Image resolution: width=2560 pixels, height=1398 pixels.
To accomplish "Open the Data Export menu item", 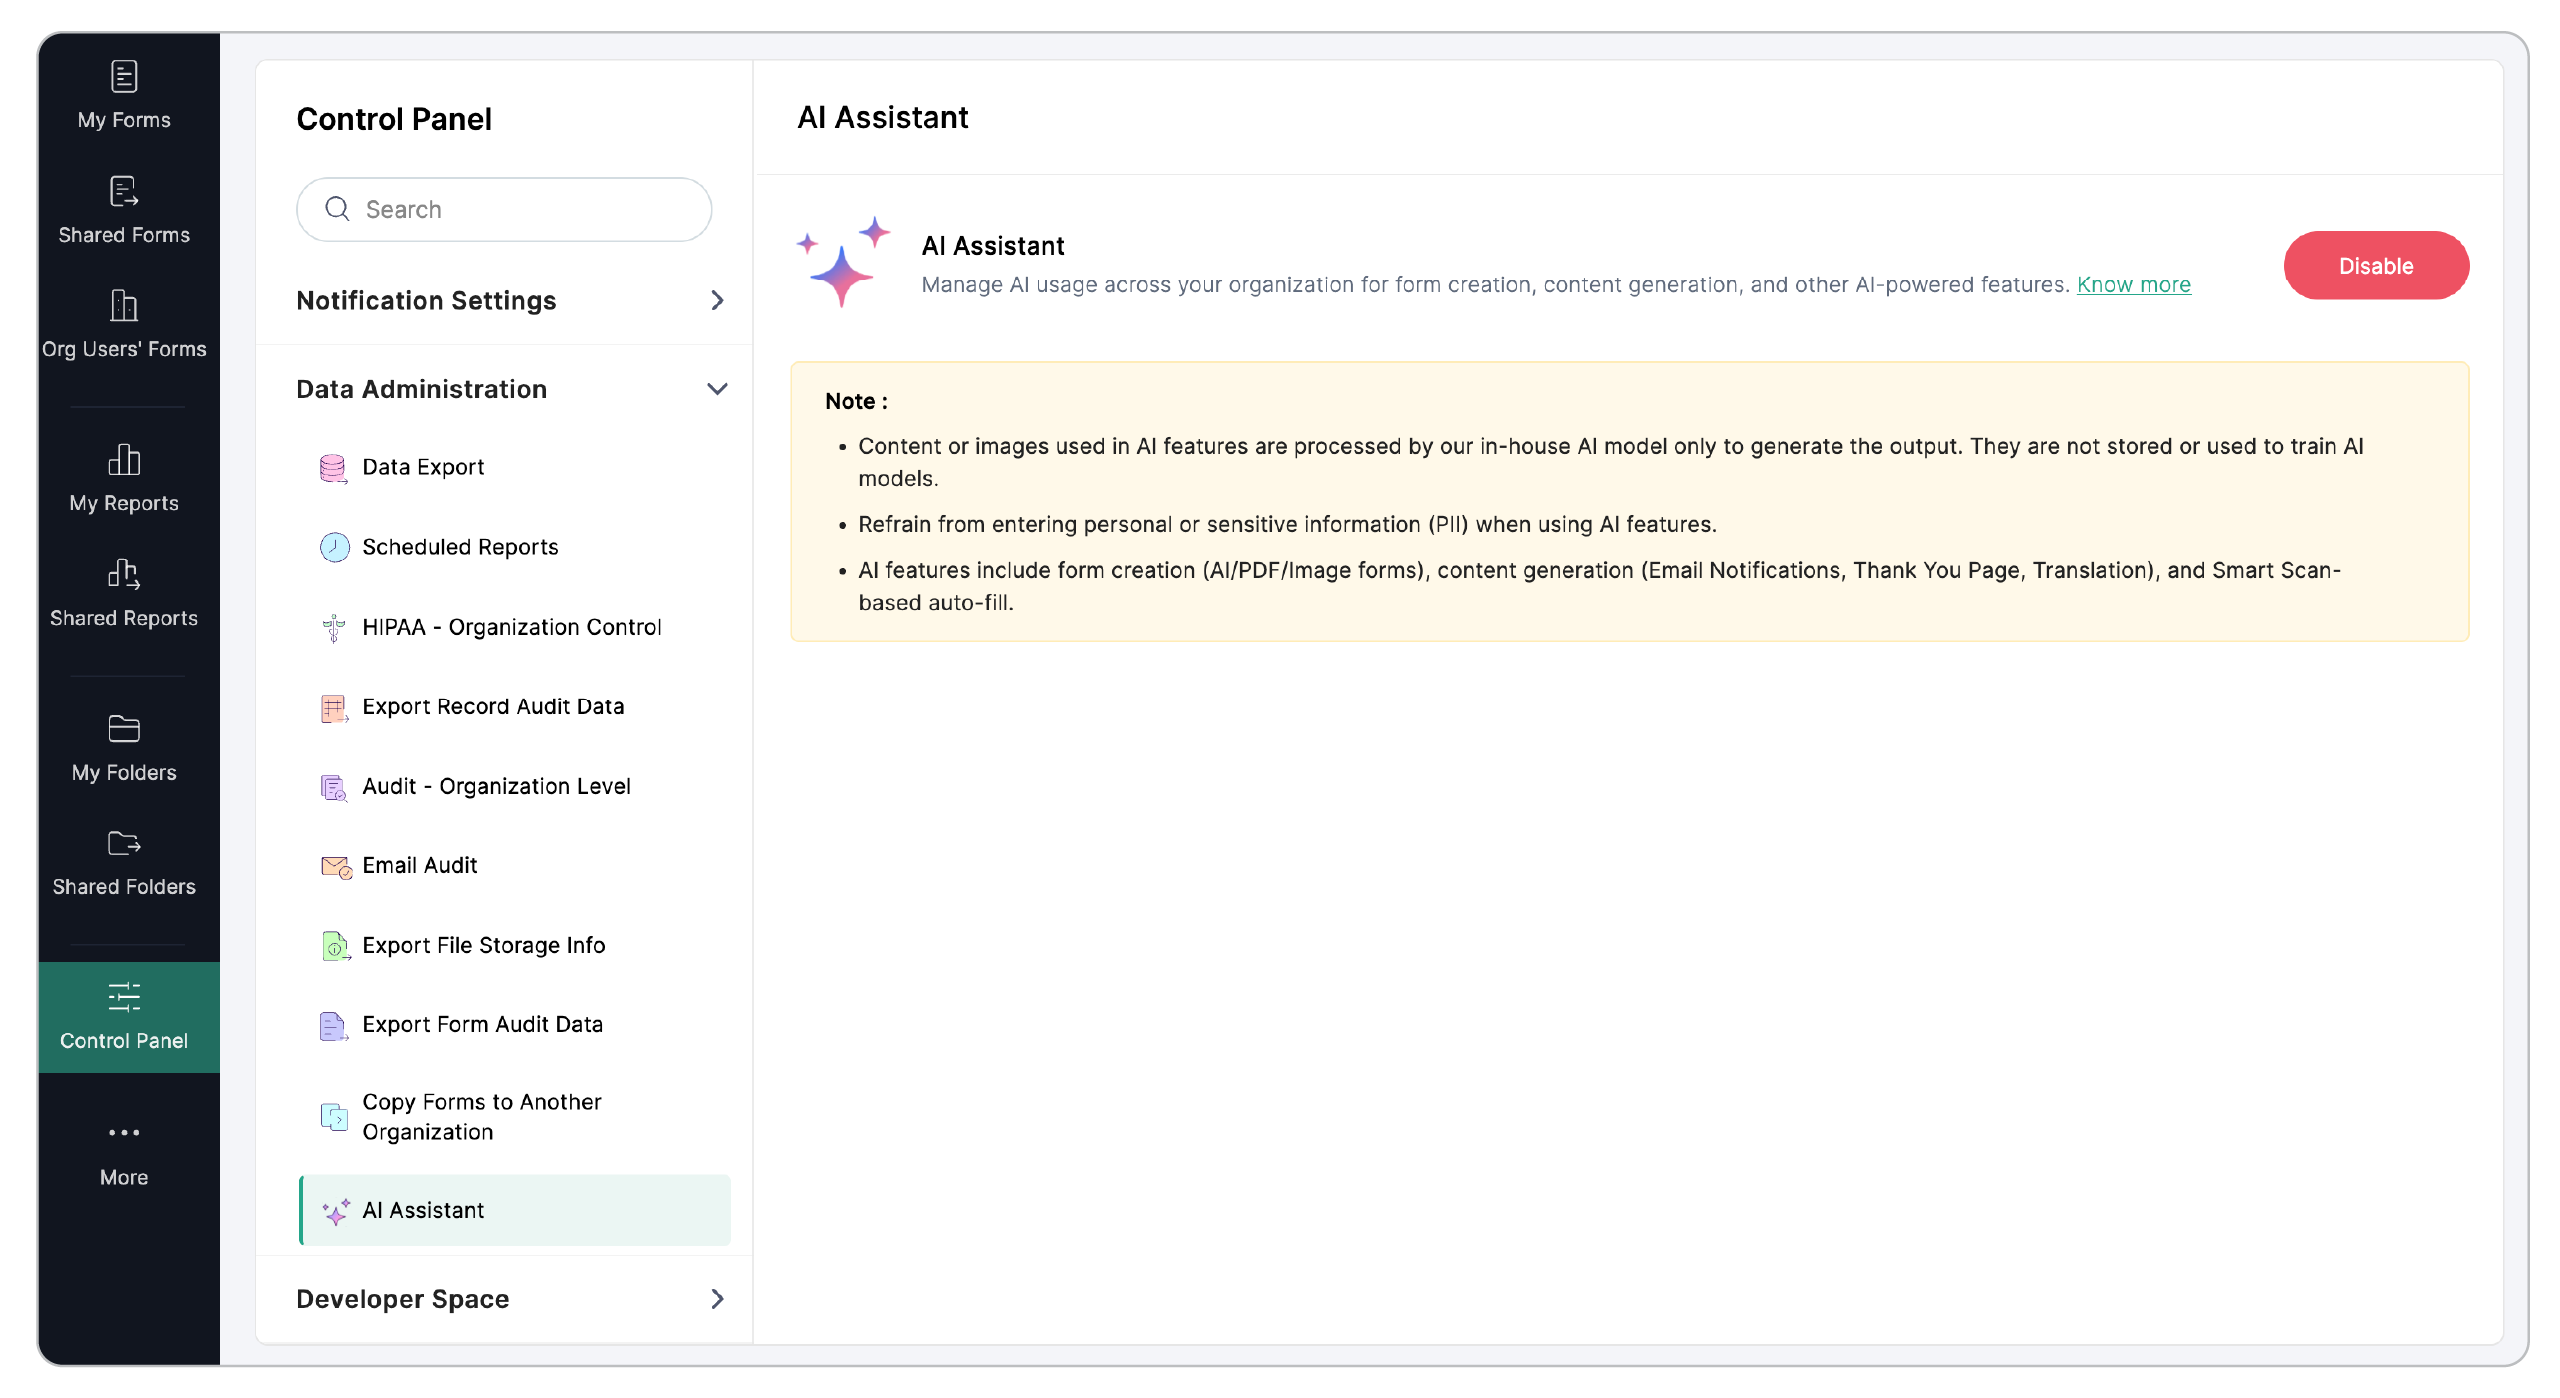I will pyautogui.click(x=423, y=467).
